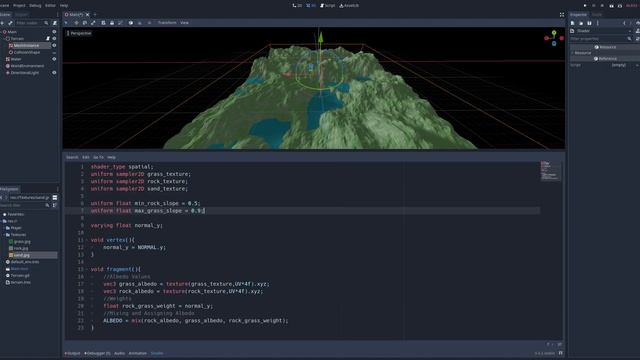This screenshot has height=360, width=640.
Task: Click the play custom scene icon
Action: (620, 6)
